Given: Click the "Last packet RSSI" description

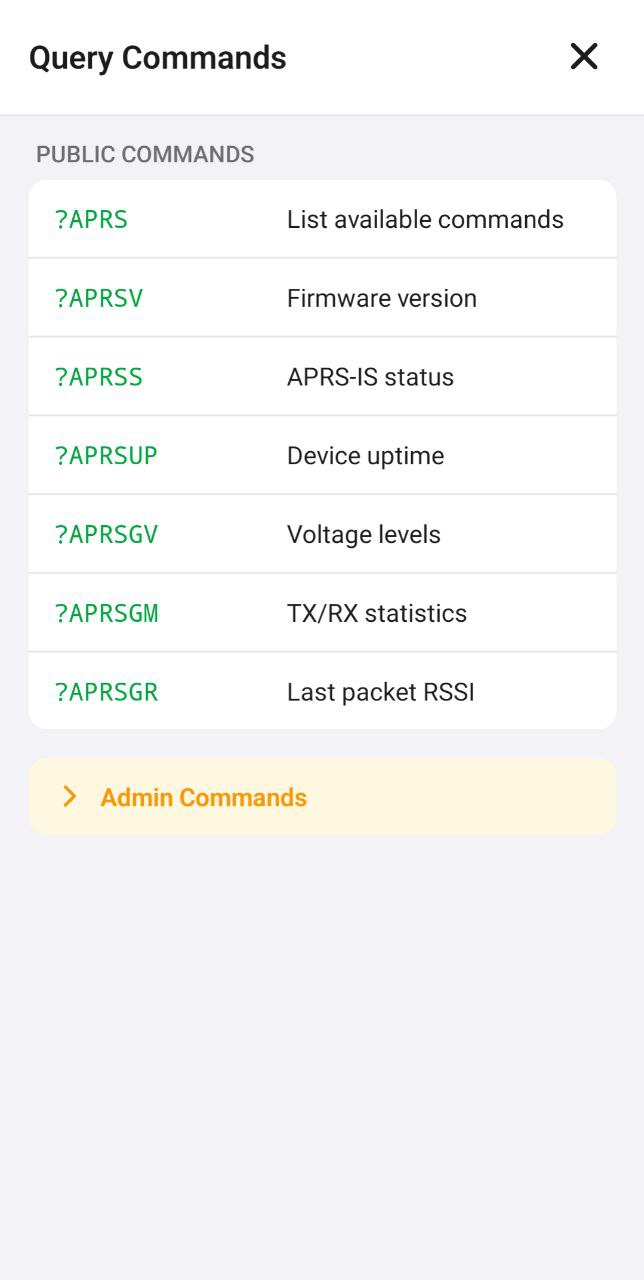Looking at the screenshot, I should pos(380,692).
